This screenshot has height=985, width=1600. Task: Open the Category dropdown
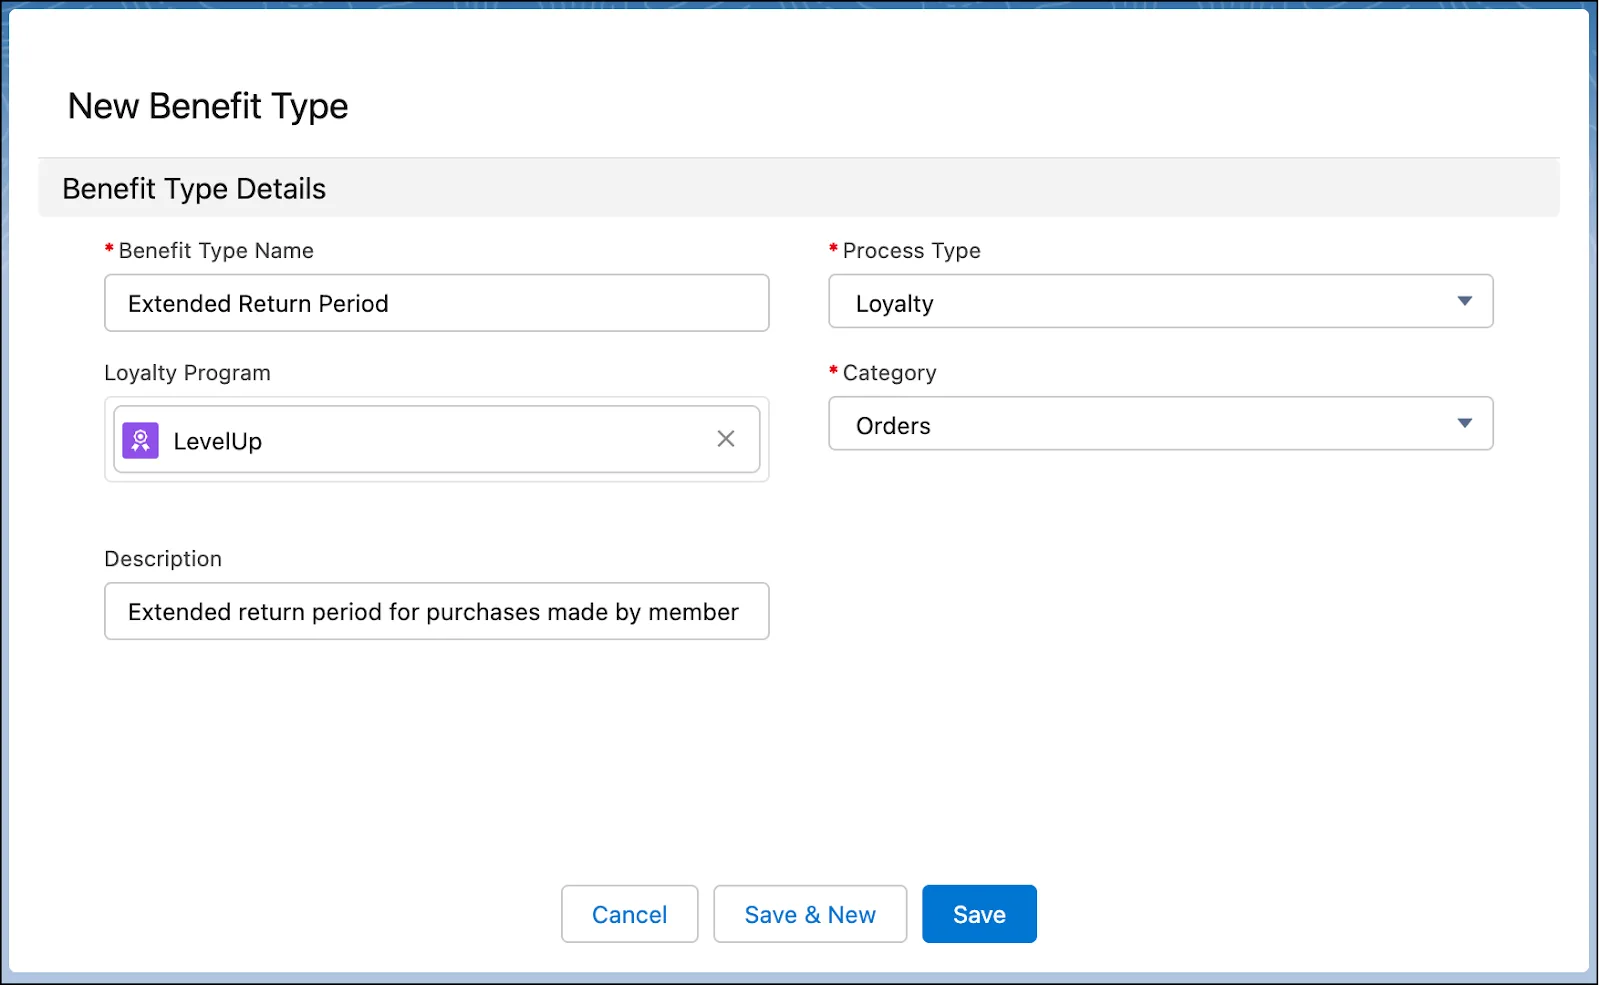click(x=1160, y=424)
